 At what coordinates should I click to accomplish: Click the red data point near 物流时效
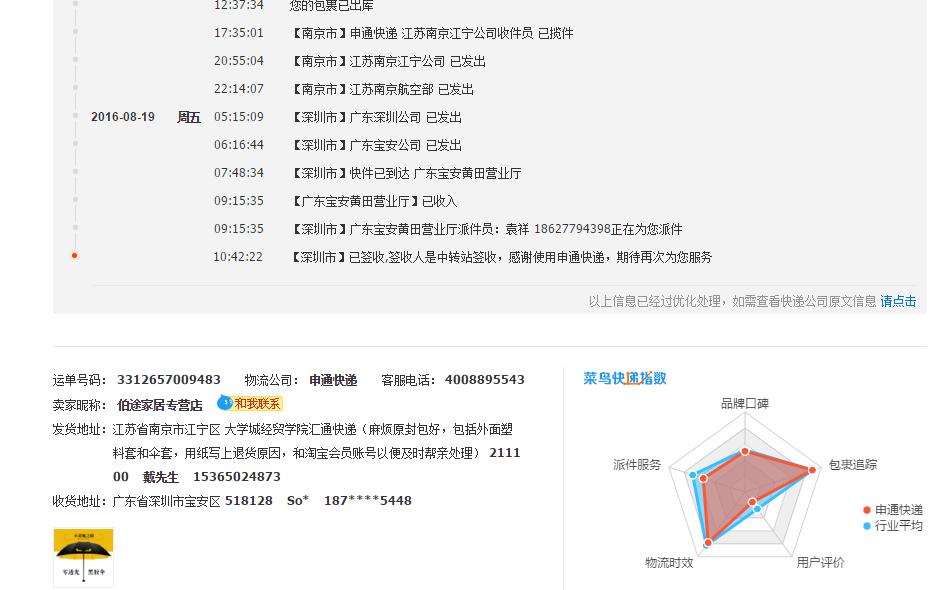(x=708, y=543)
